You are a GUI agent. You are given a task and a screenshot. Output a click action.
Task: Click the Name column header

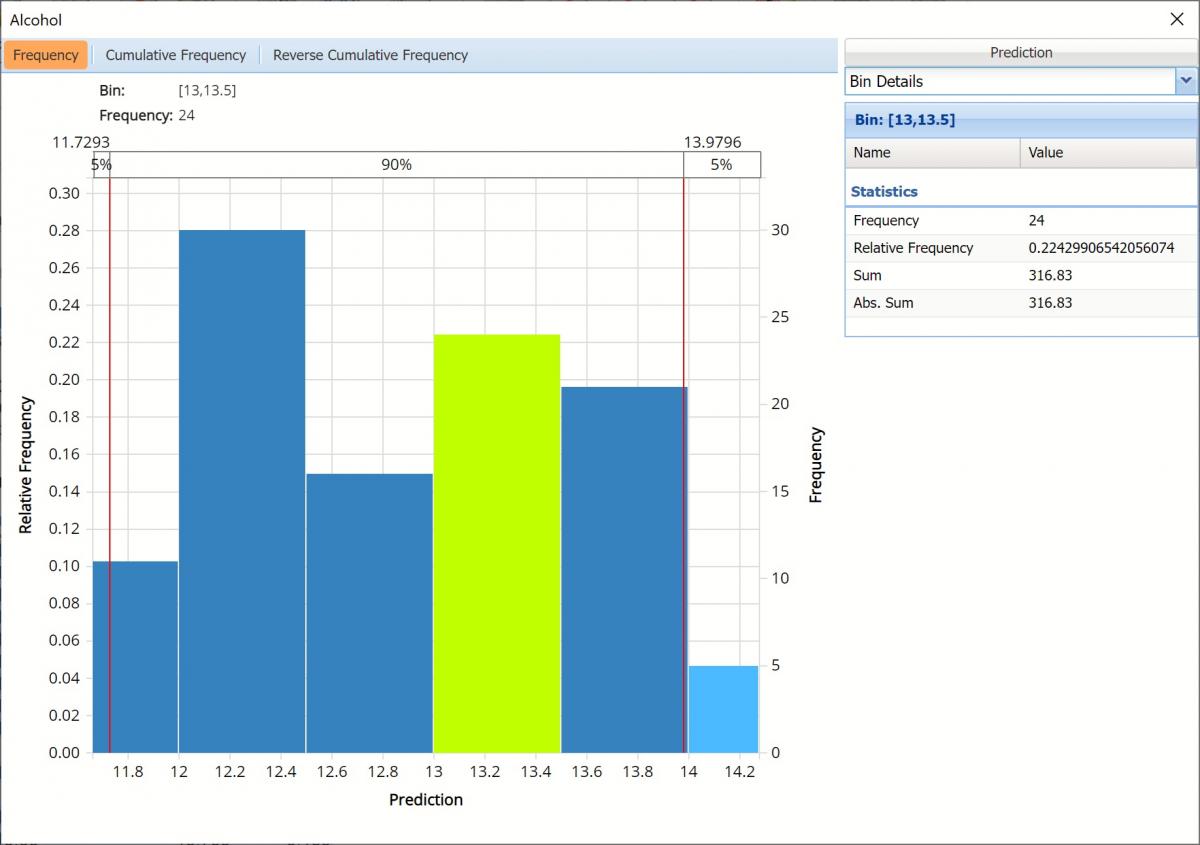pos(933,153)
